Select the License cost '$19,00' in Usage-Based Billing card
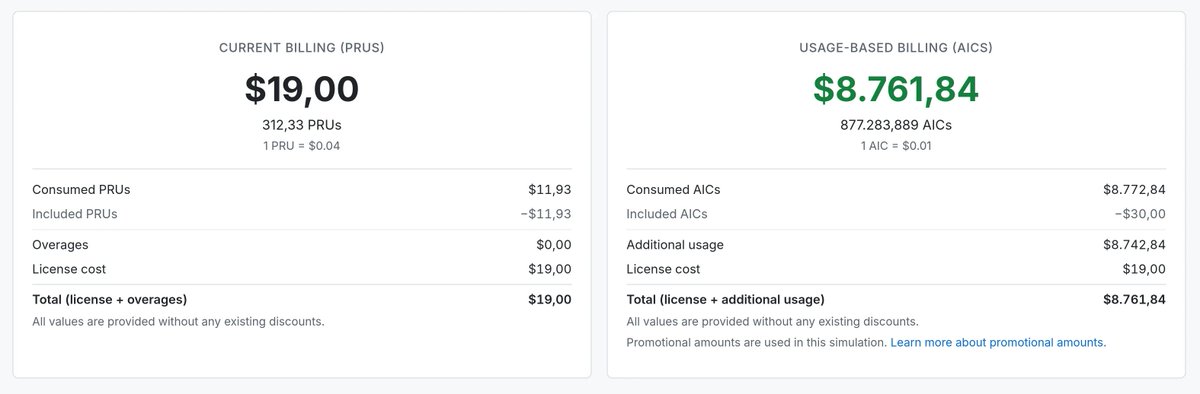The image size is (1200, 394). pos(1144,269)
